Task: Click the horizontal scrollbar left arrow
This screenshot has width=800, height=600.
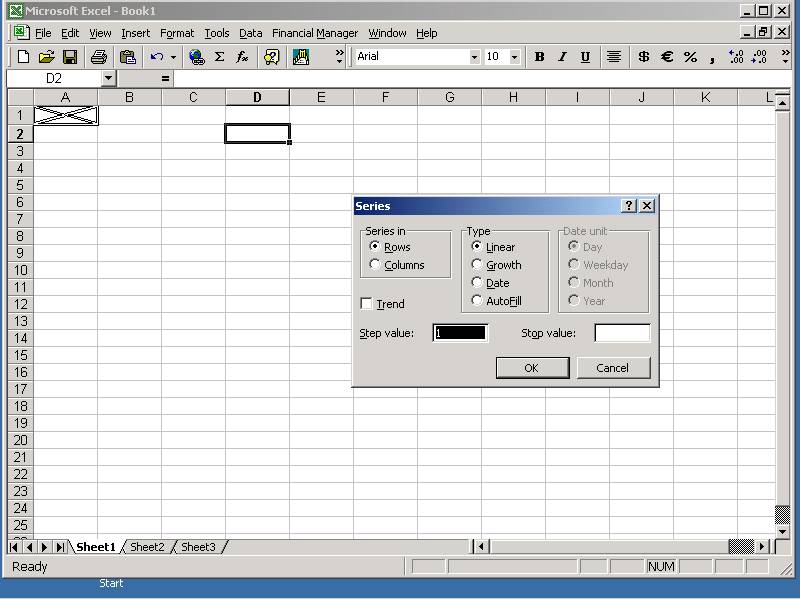Action: point(481,547)
